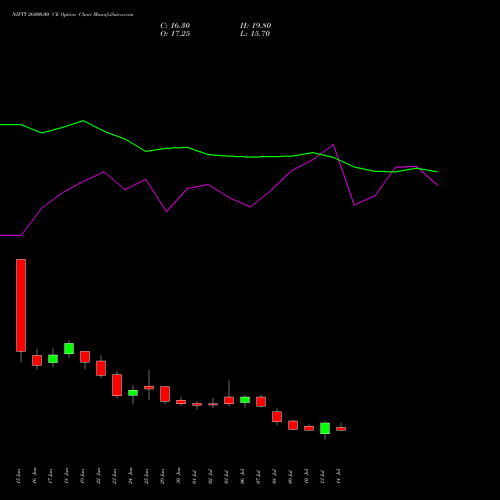Click the red candle for 08 Jul
500x500 pixels.
[x=277, y=417]
